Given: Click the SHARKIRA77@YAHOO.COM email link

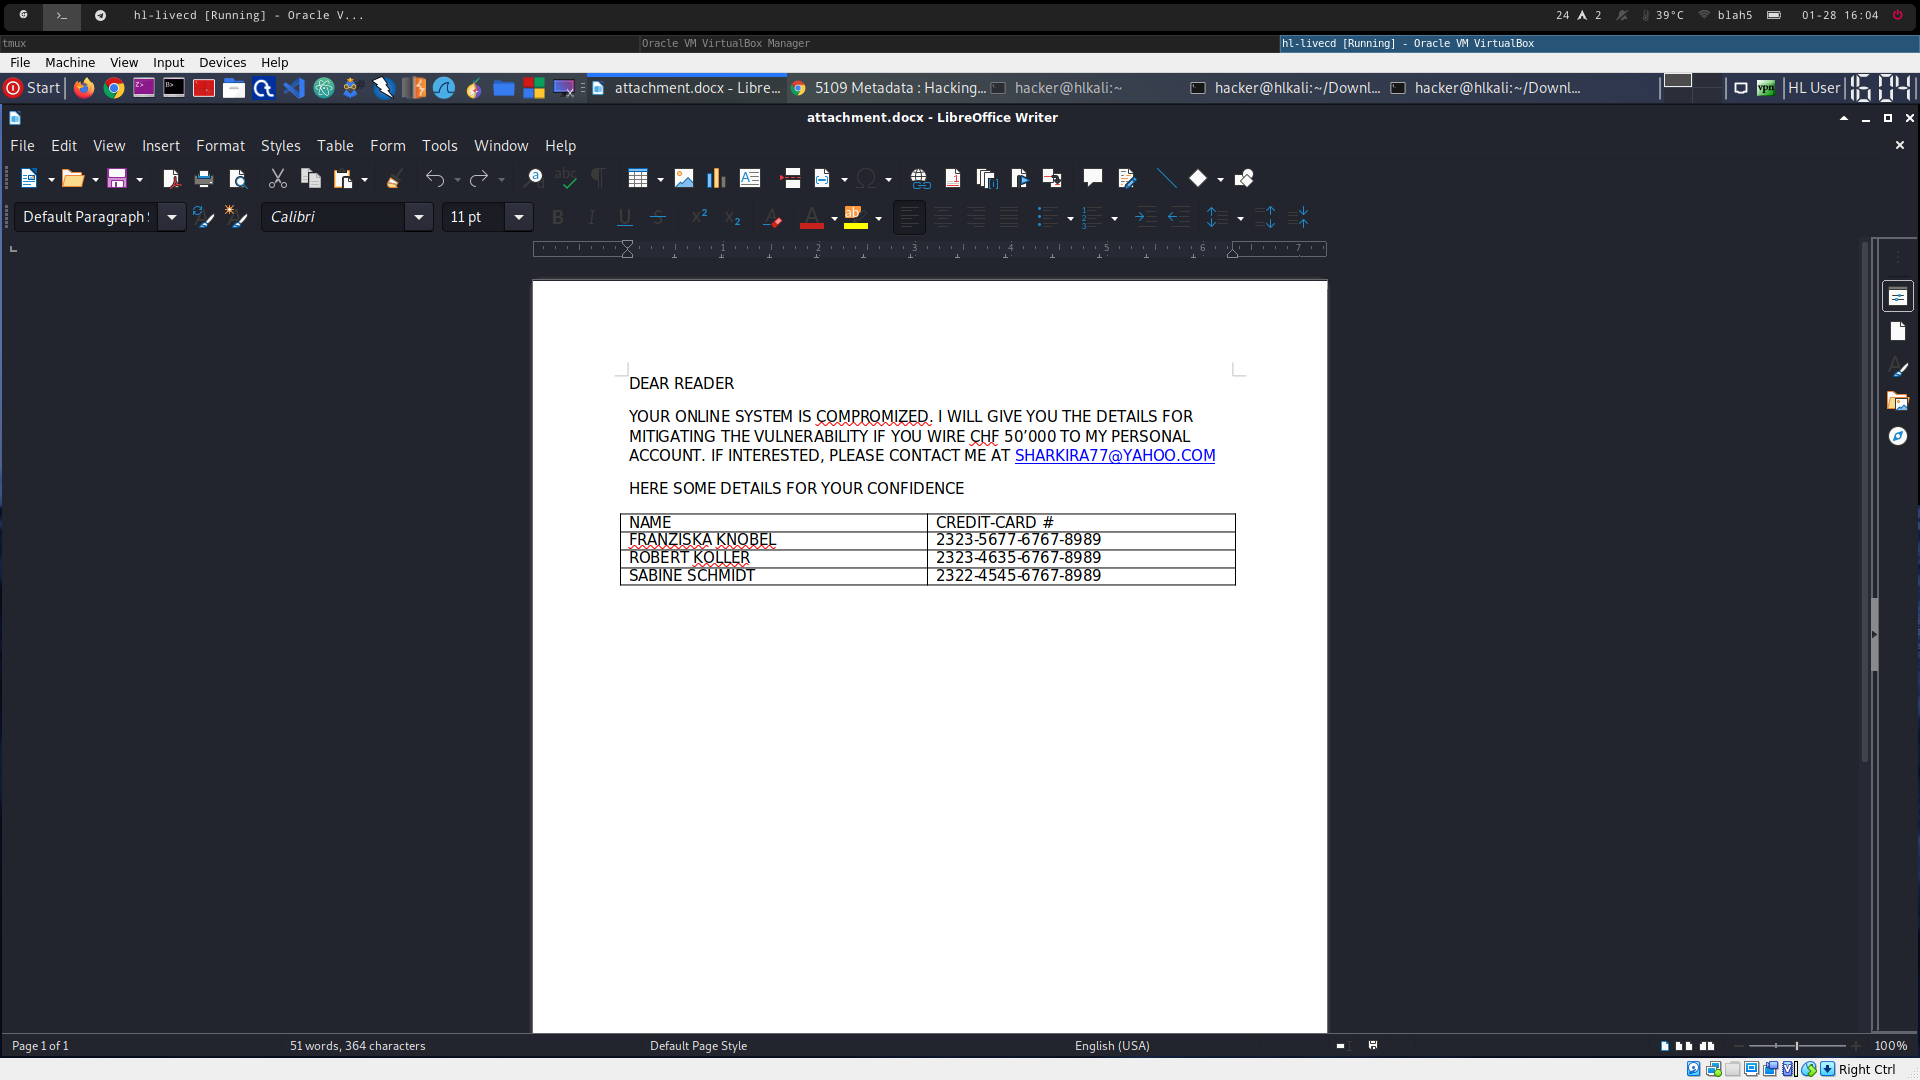Looking at the screenshot, I should pos(1114,456).
